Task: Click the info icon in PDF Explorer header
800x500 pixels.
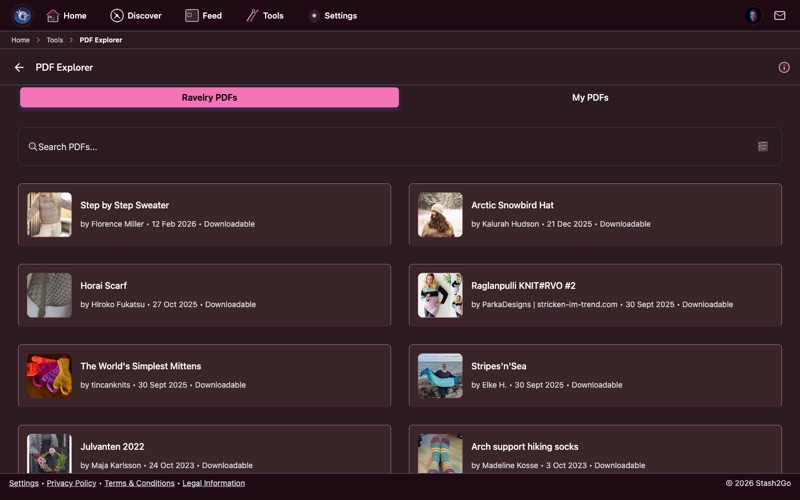Action: 784,68
